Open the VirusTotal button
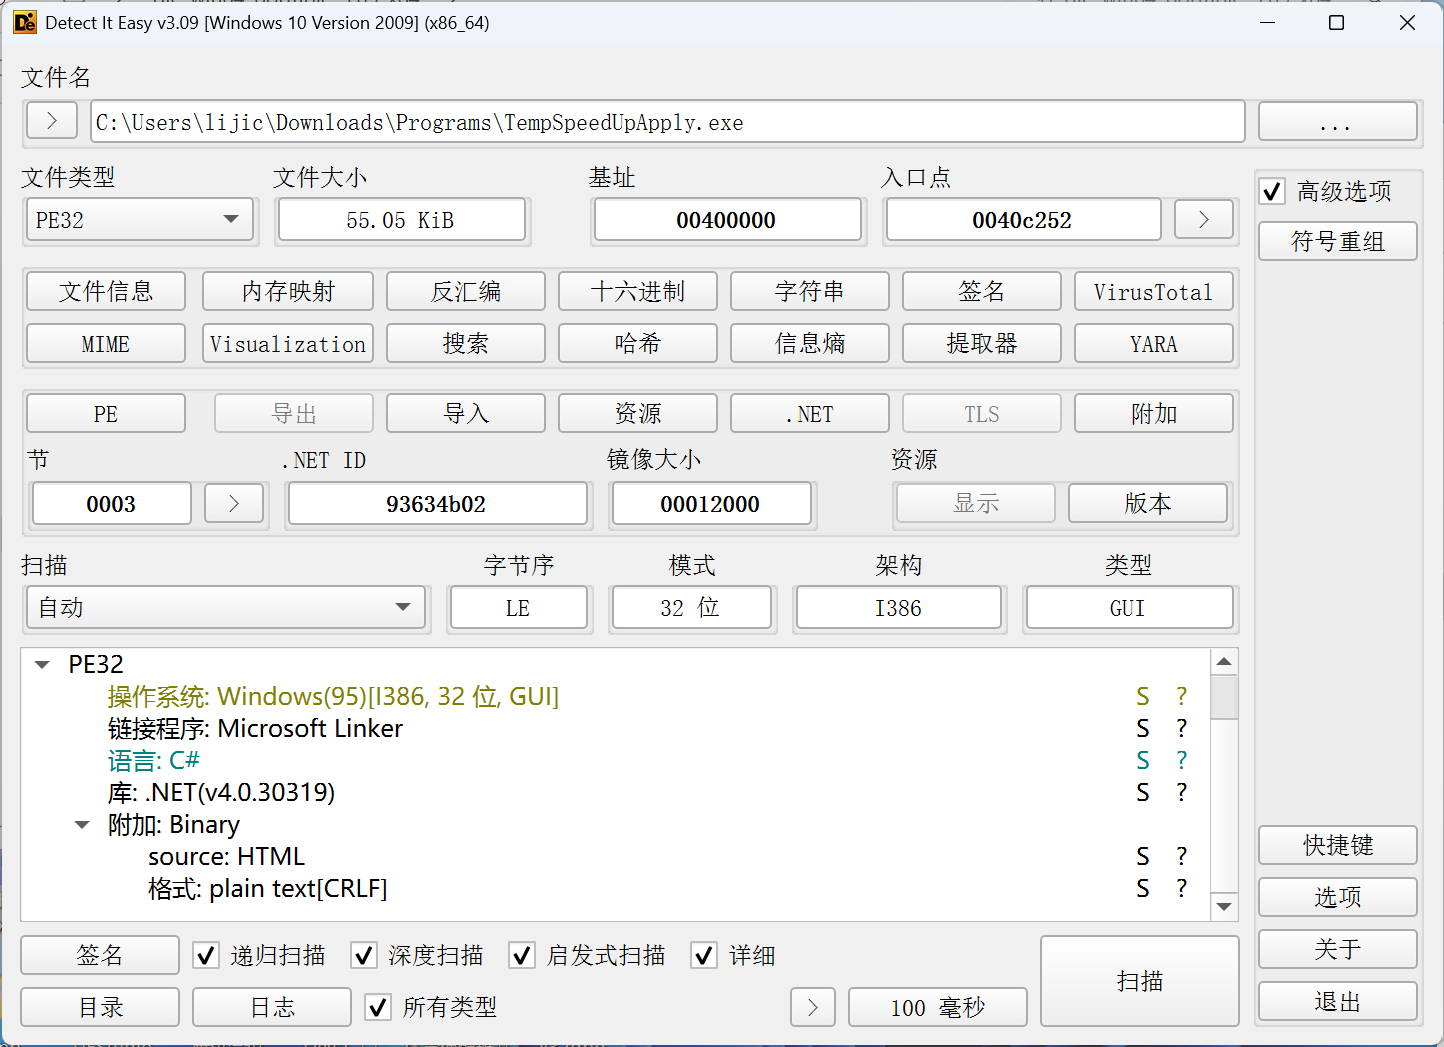Screen dimensions: 1444x1047 1154,291
